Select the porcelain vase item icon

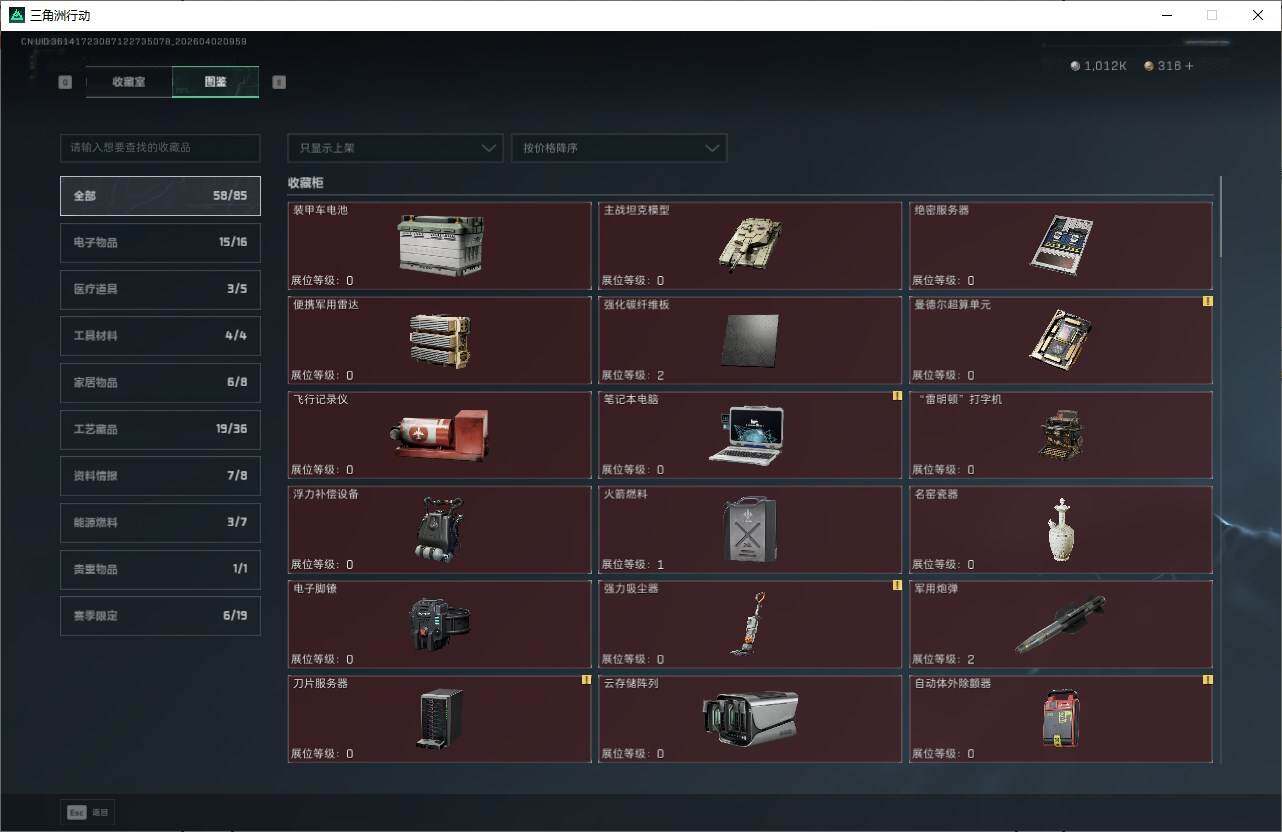[1060, 529]
